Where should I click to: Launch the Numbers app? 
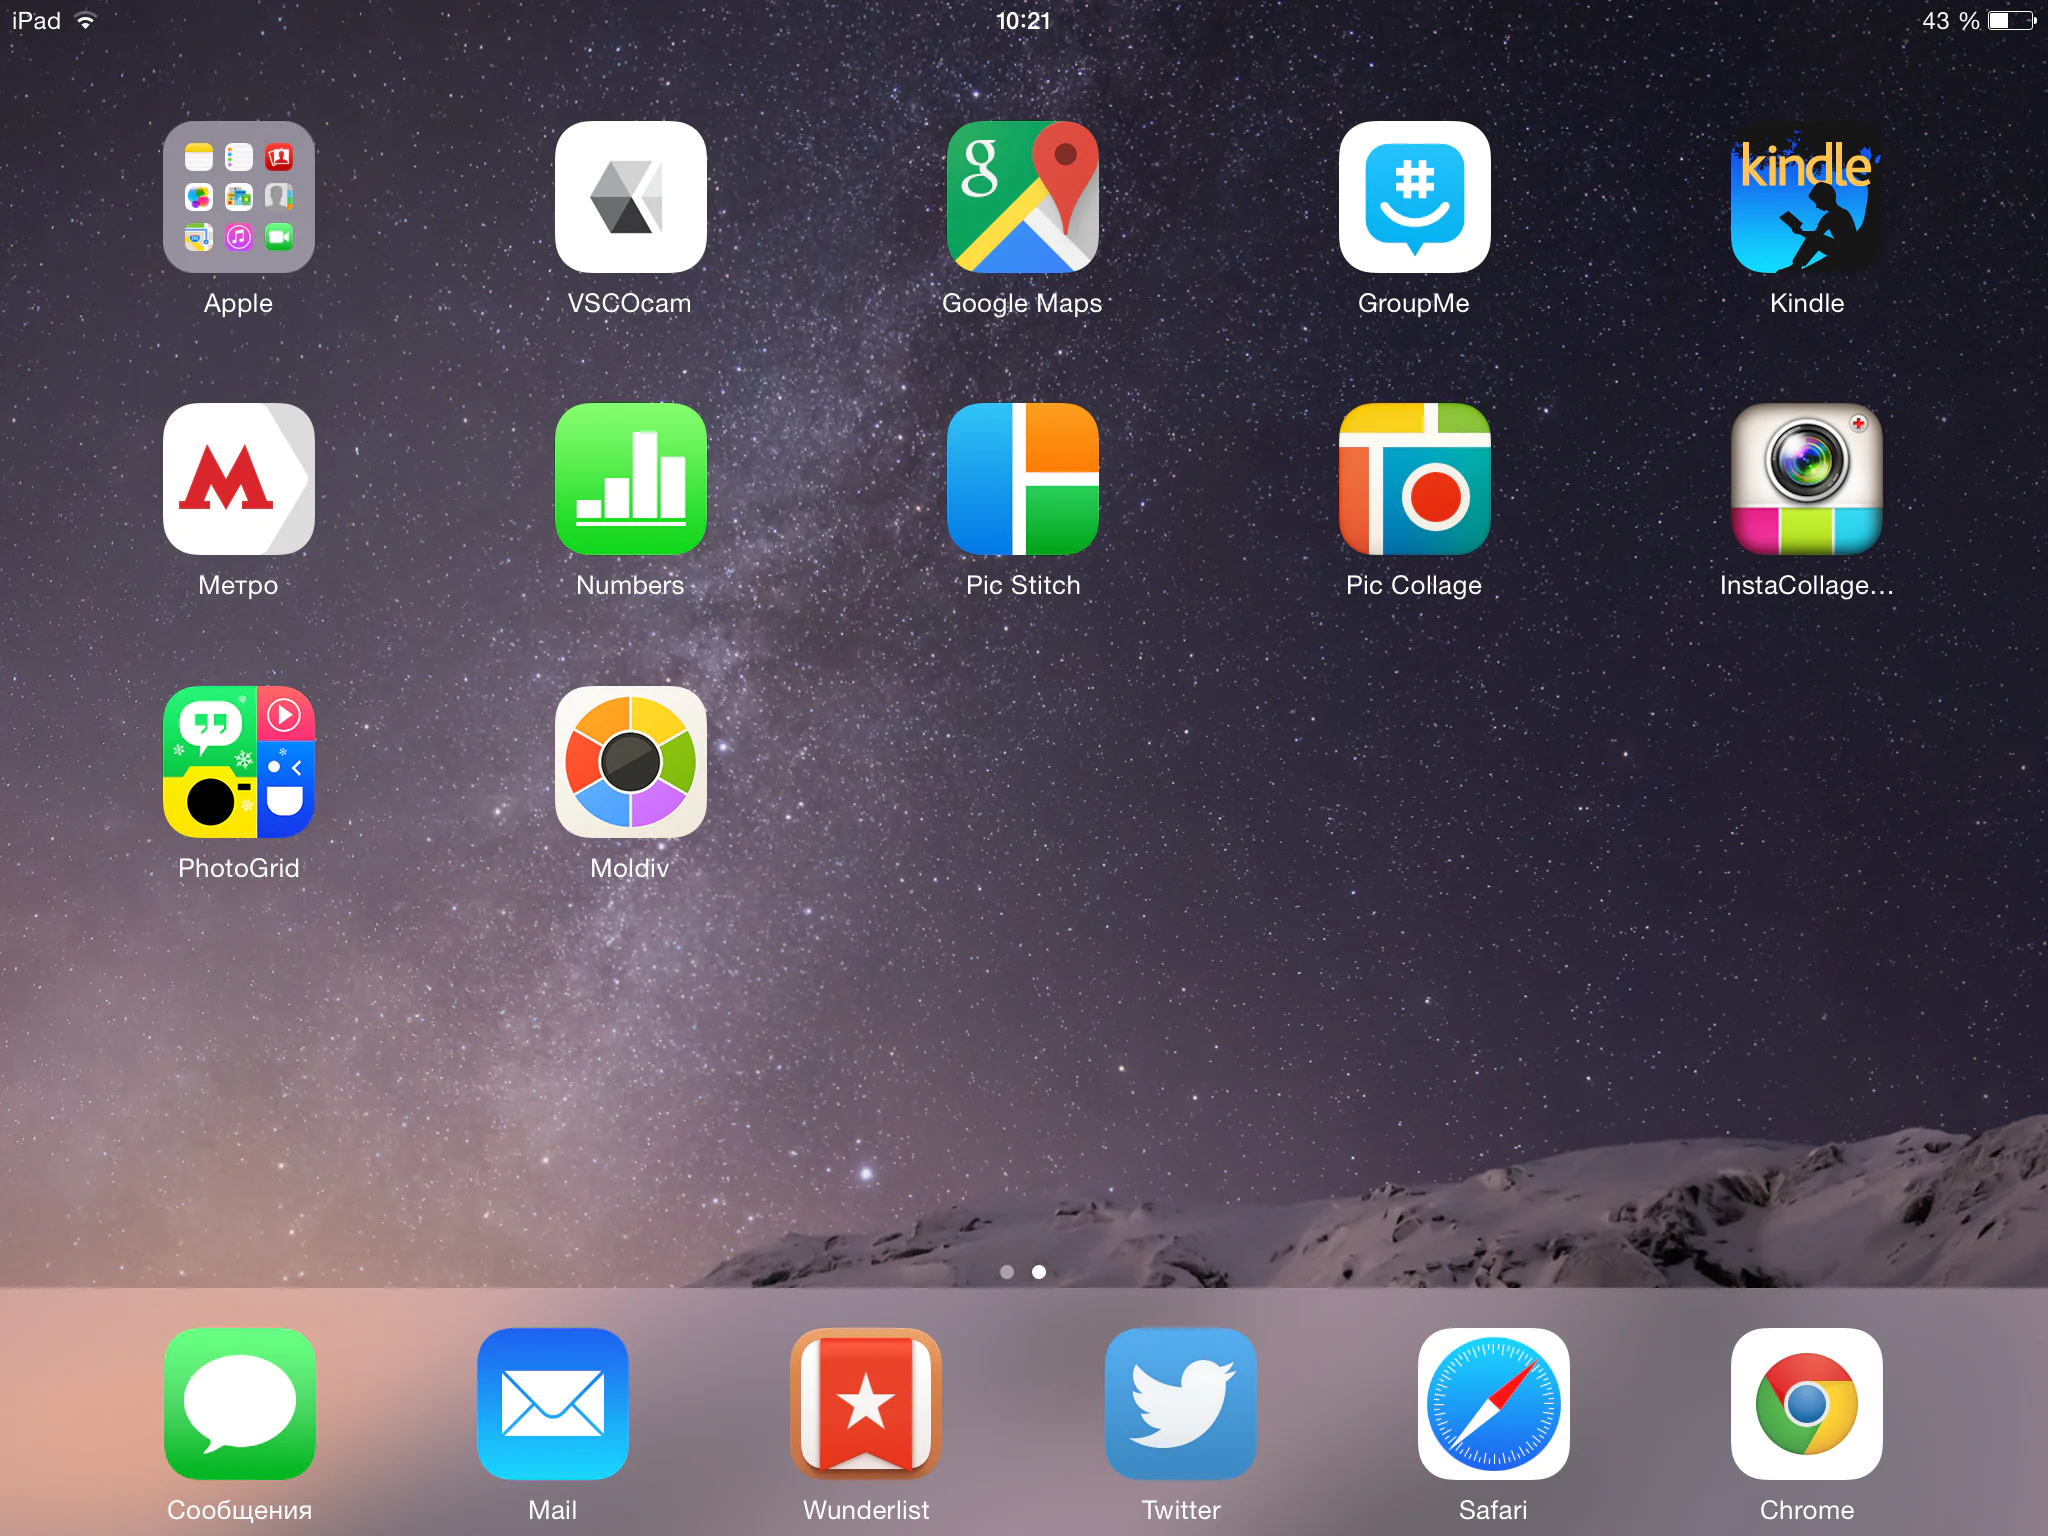click(630, 479)
